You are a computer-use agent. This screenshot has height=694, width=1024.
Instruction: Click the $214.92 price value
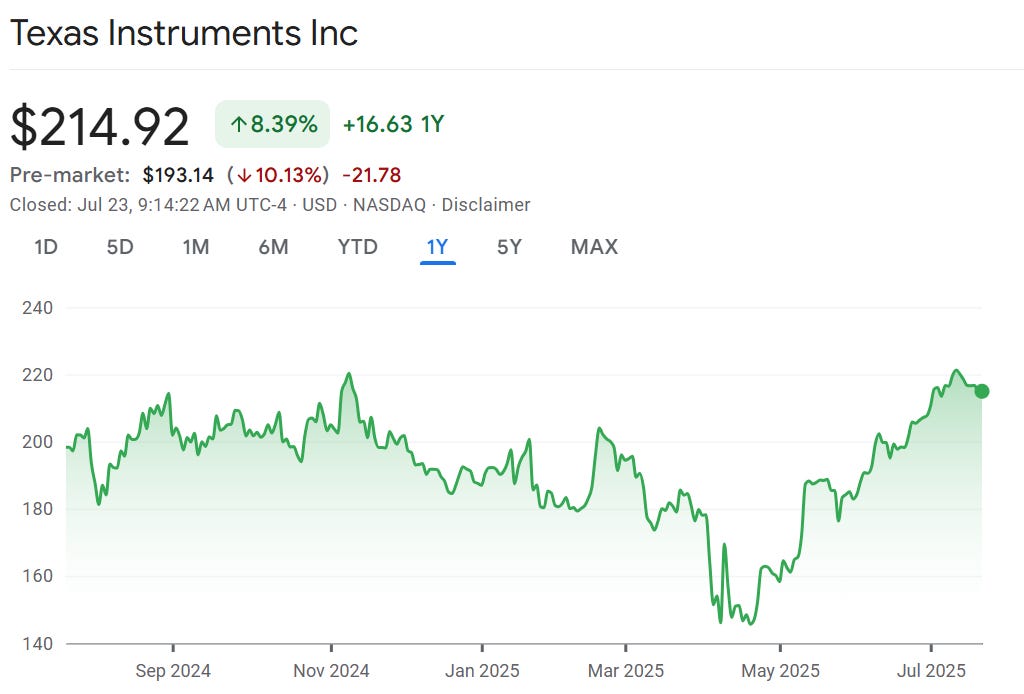click(100, 126)
